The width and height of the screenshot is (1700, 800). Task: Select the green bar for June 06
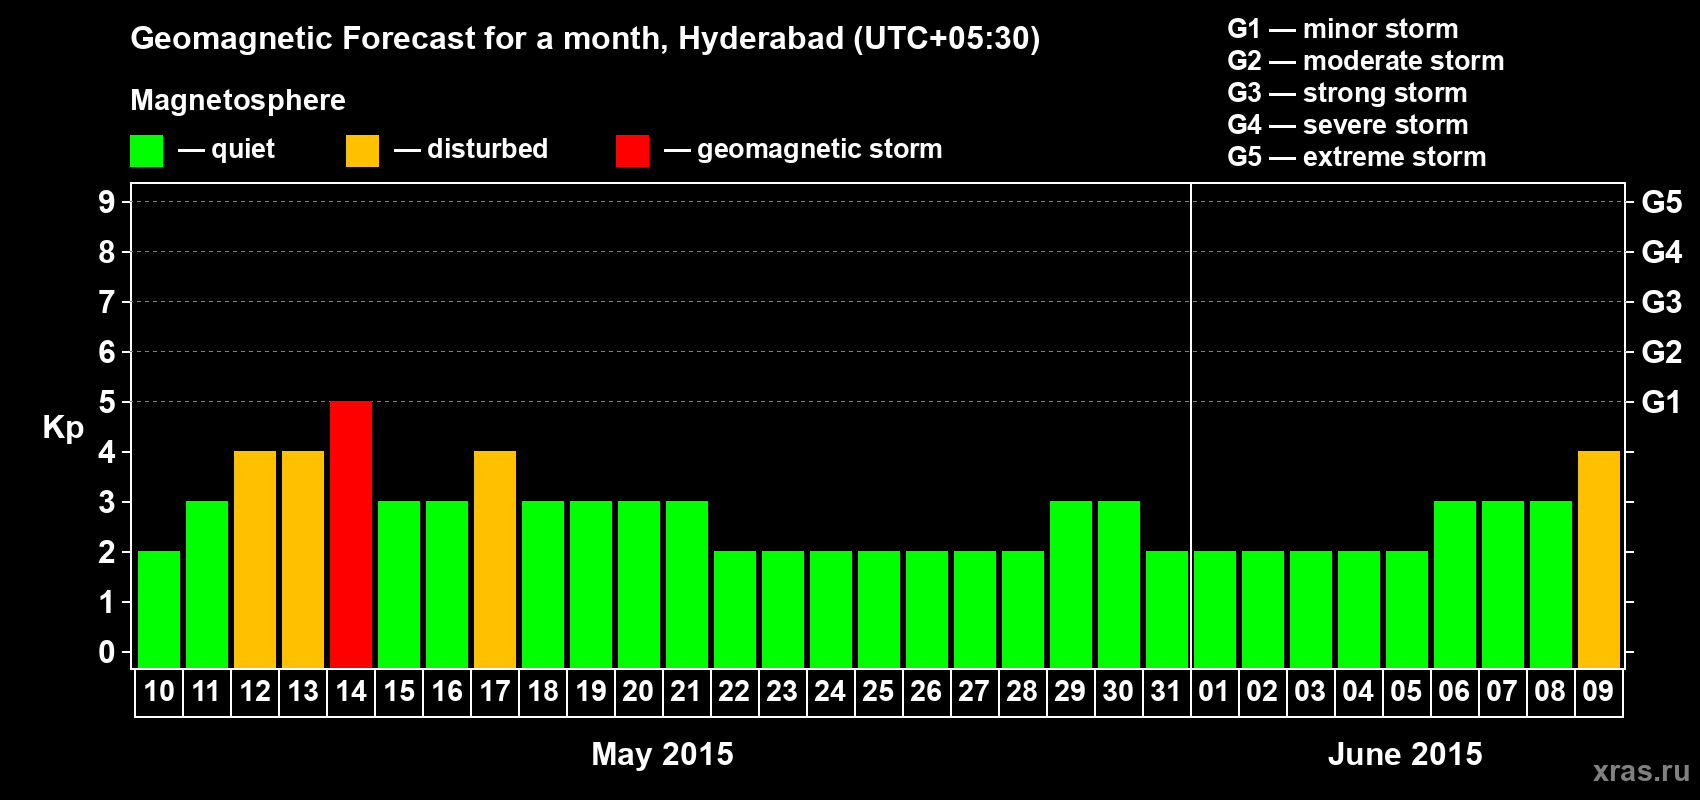click(1455, 584)
